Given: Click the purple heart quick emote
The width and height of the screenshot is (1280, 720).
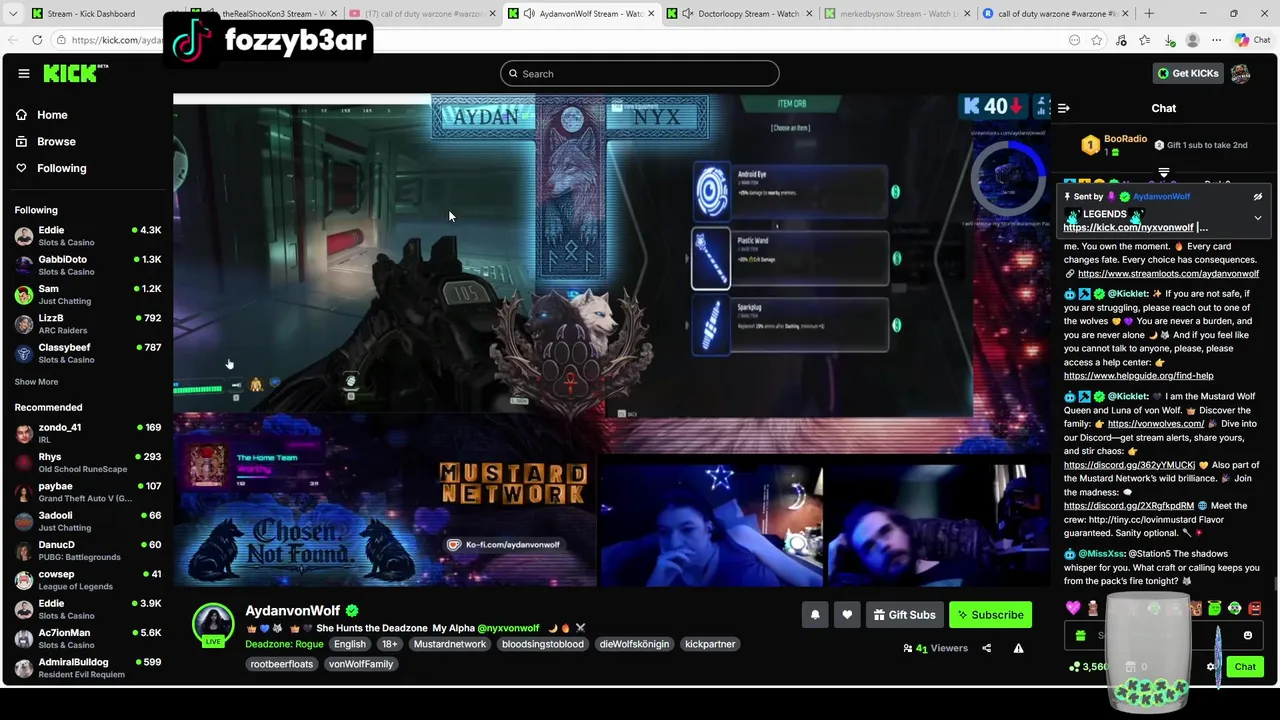Looking at the screenshot, I should [x=1073, y=608].
